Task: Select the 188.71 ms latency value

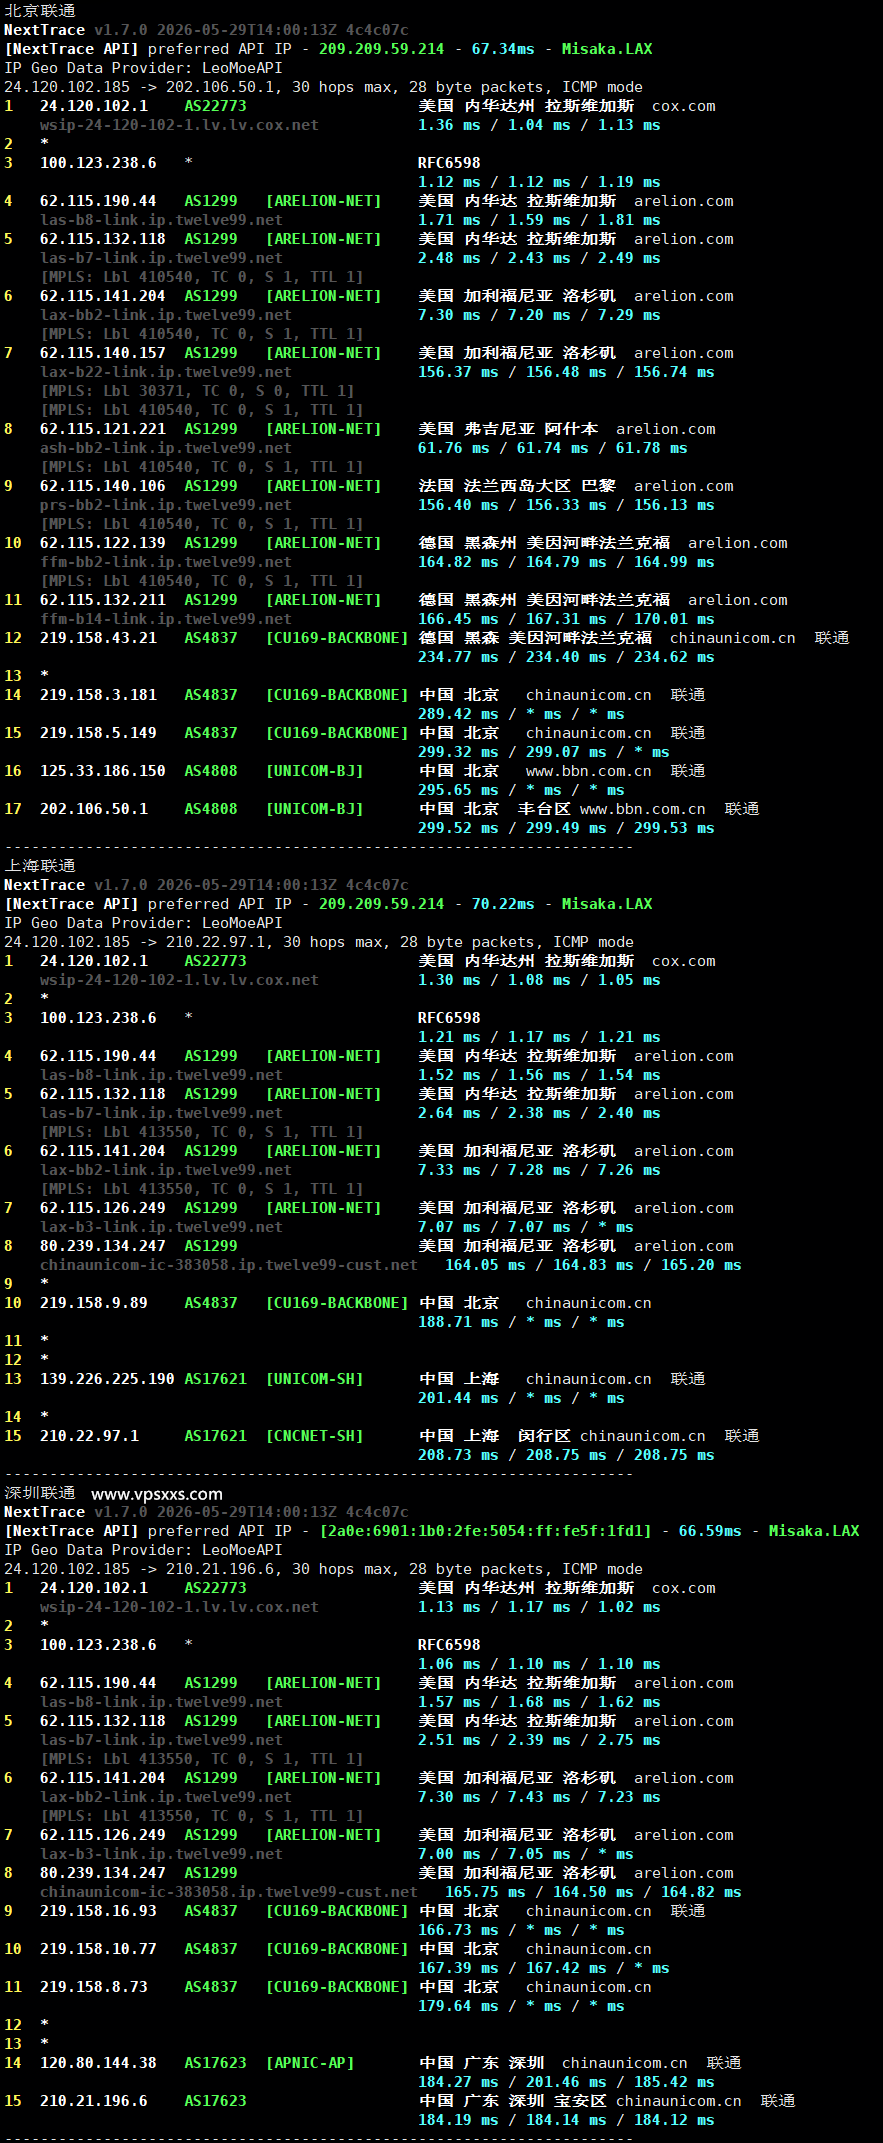Action: 458,1322
